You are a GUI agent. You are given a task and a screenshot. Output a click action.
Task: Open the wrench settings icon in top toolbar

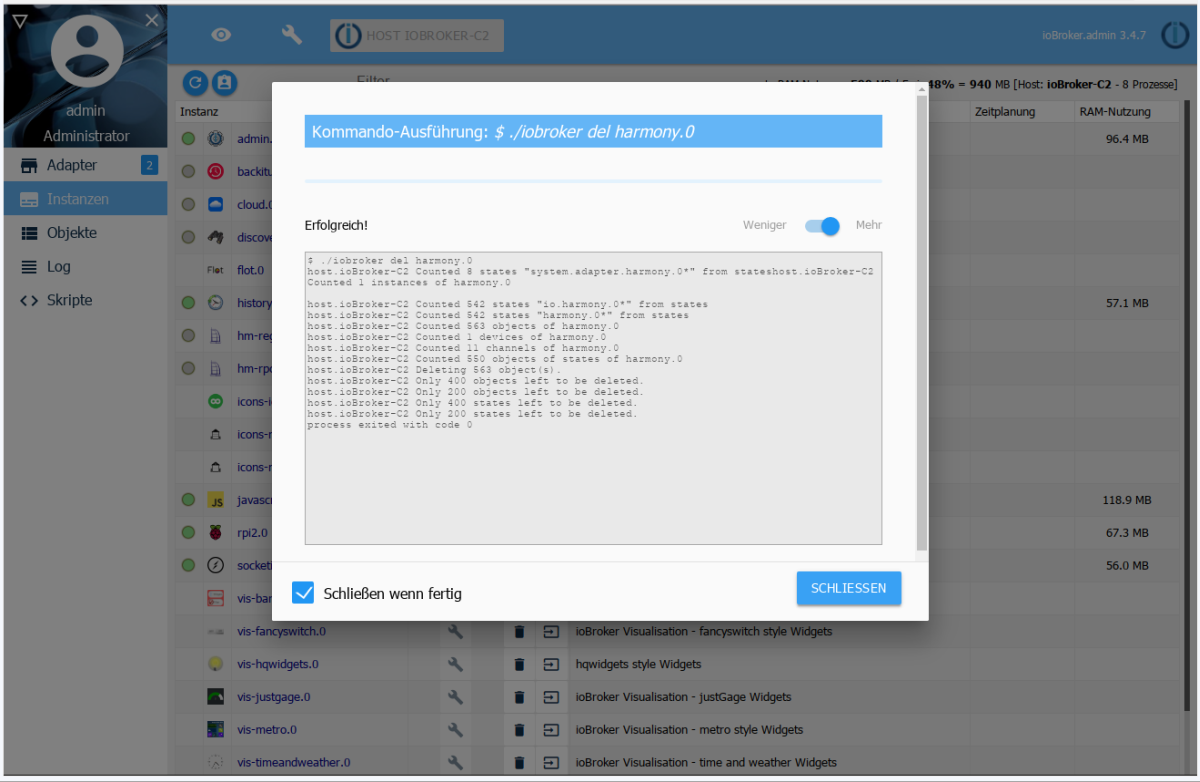point(292,35)
